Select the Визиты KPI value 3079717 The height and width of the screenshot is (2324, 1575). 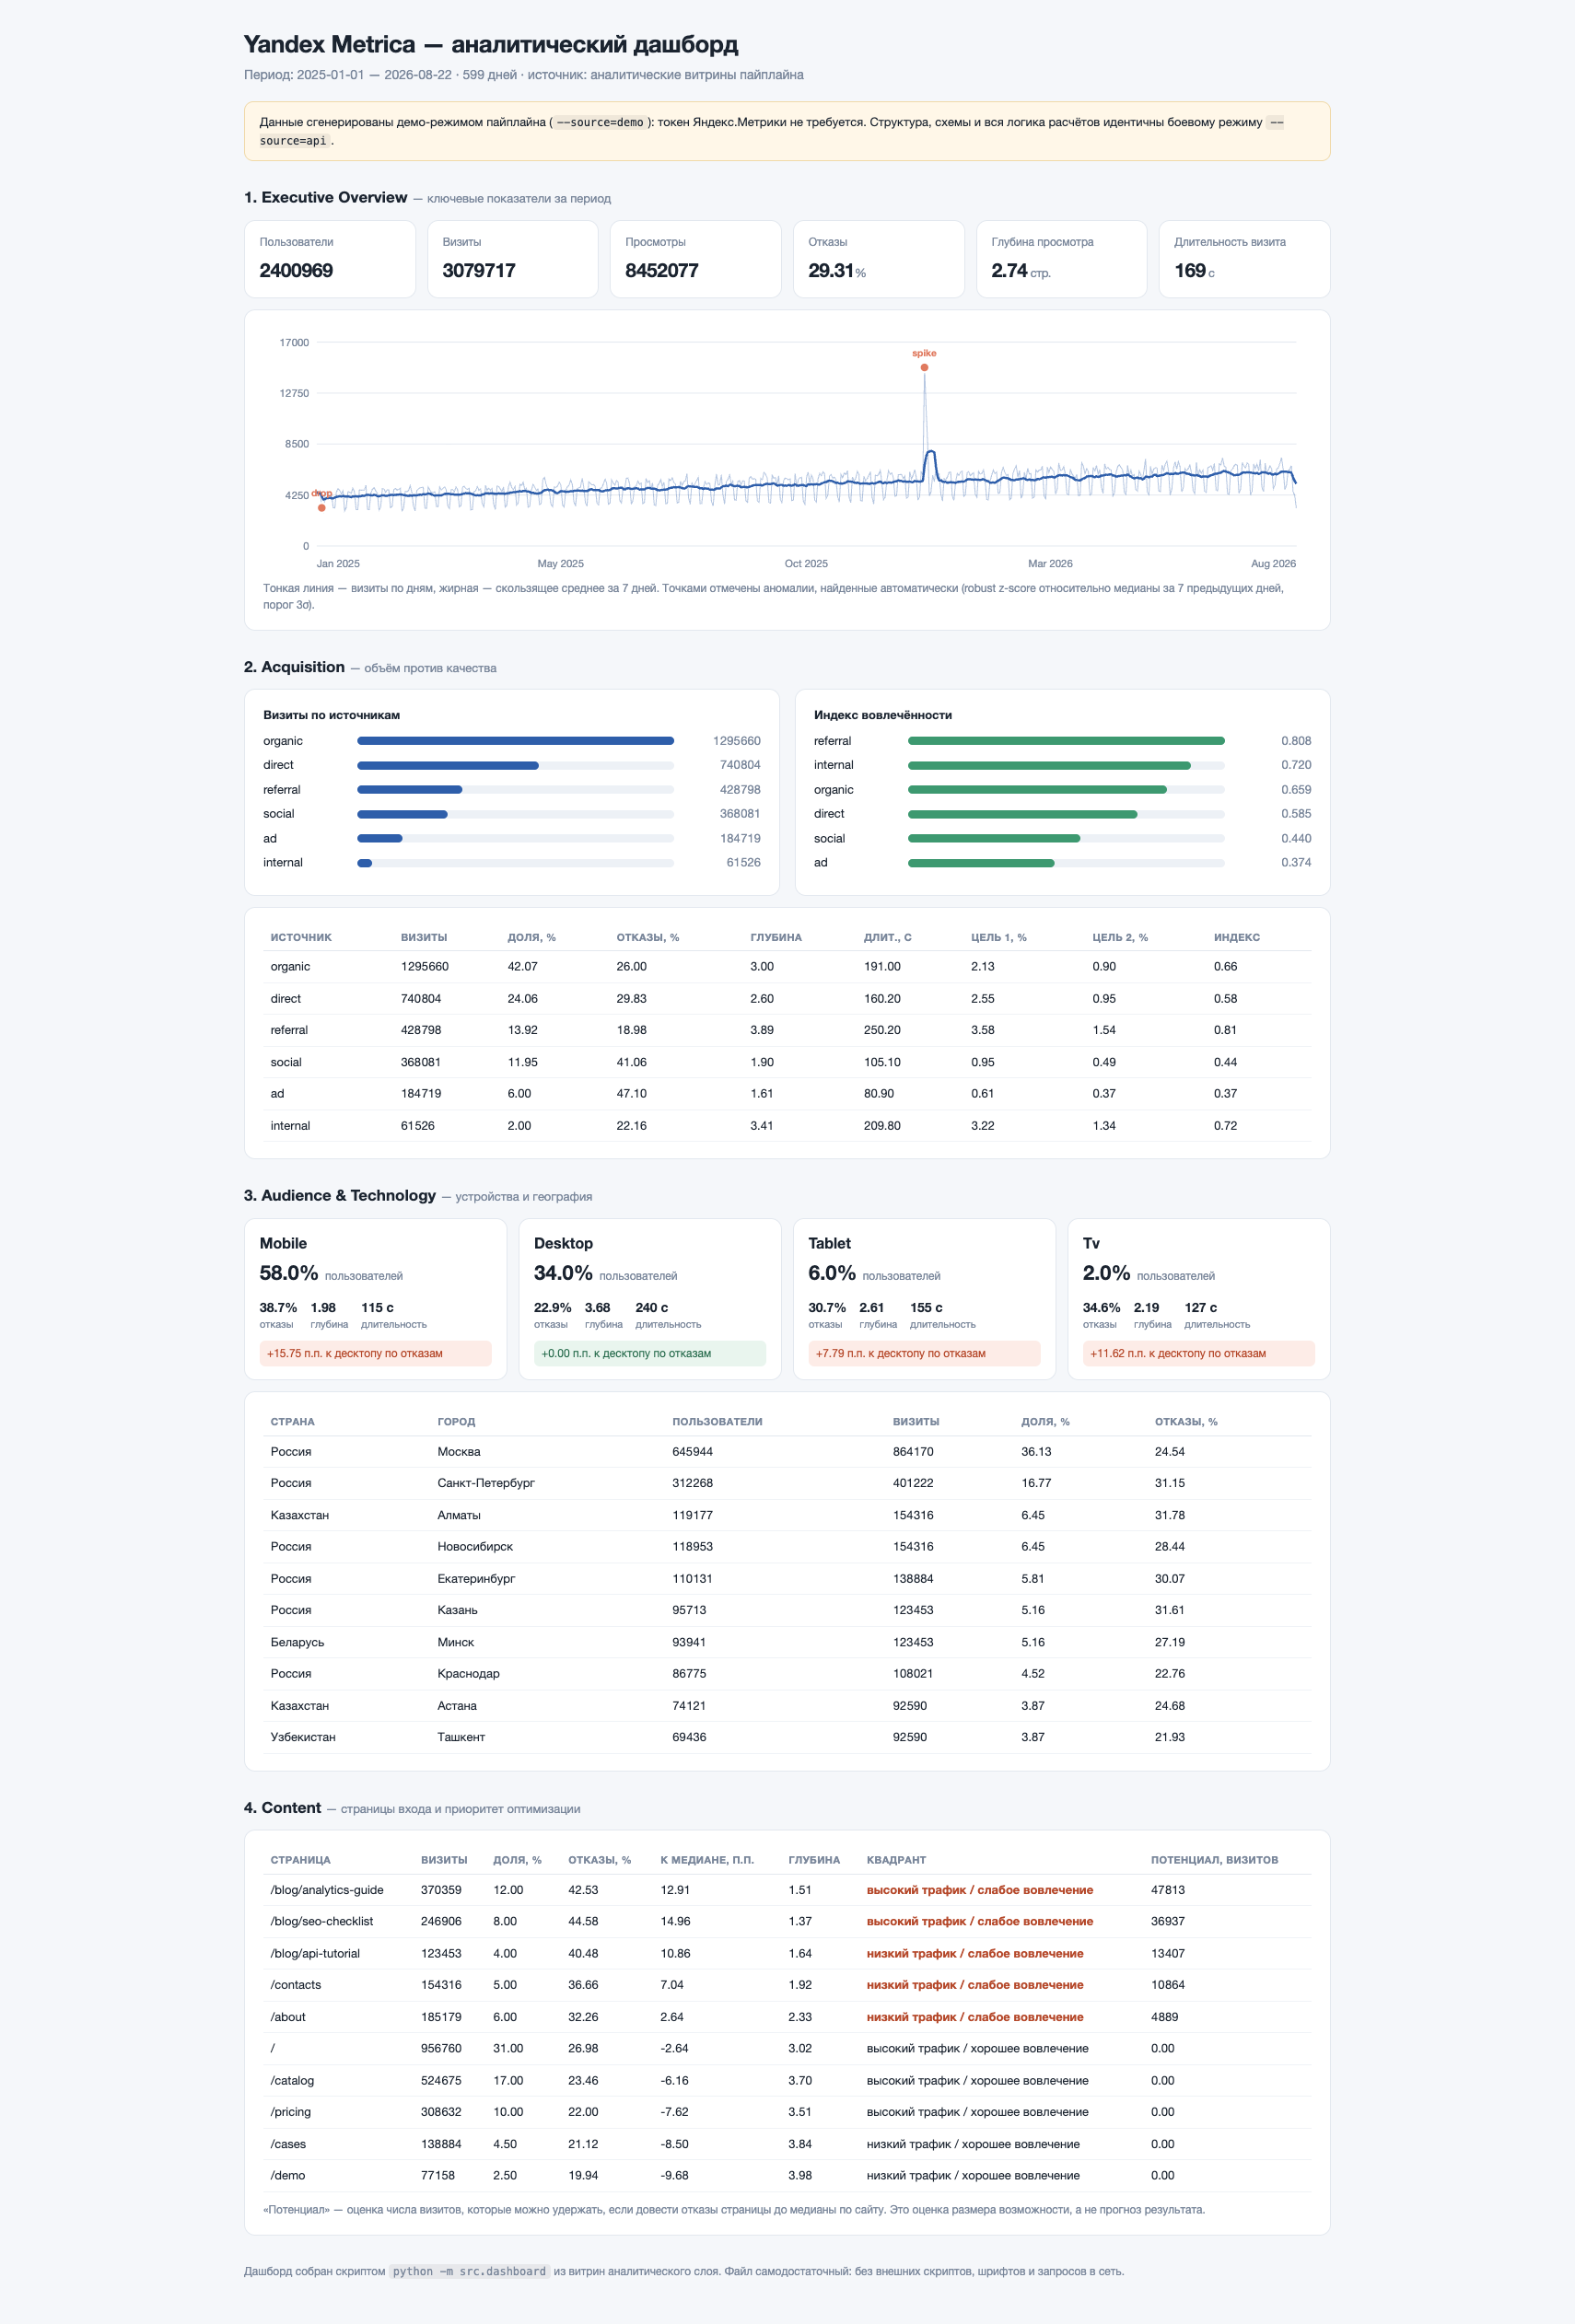(x=479, y=270)
